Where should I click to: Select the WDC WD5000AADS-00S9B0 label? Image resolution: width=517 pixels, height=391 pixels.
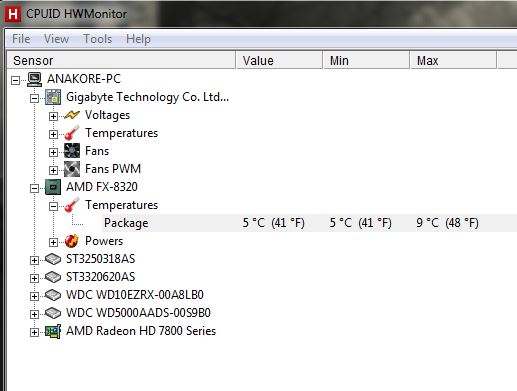click(138, 313)
